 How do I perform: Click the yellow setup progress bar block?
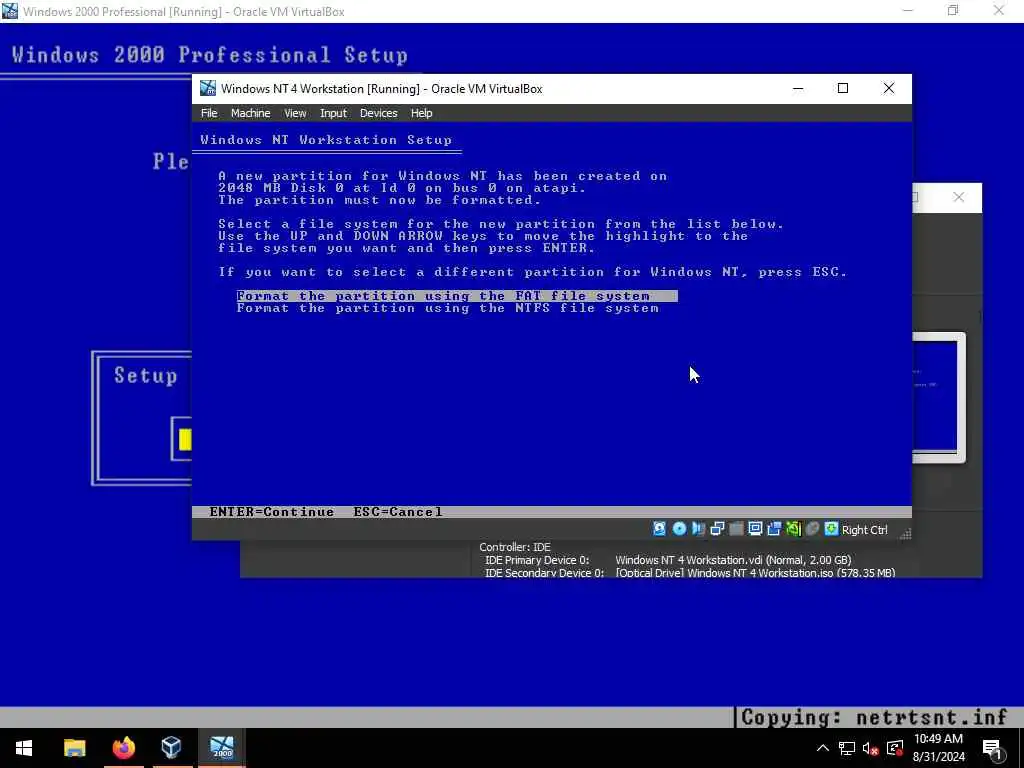(185, 440)
